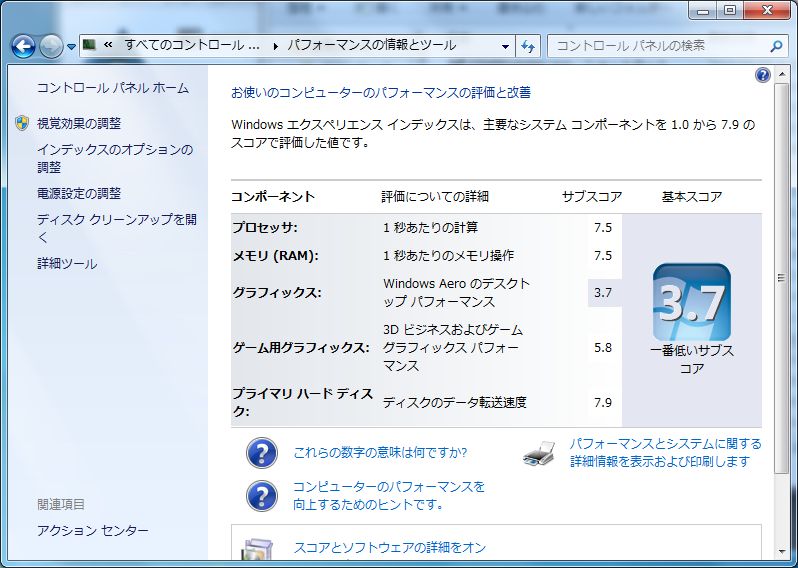Click the メモリ (RAM): row label

click(x=275, y=255)
